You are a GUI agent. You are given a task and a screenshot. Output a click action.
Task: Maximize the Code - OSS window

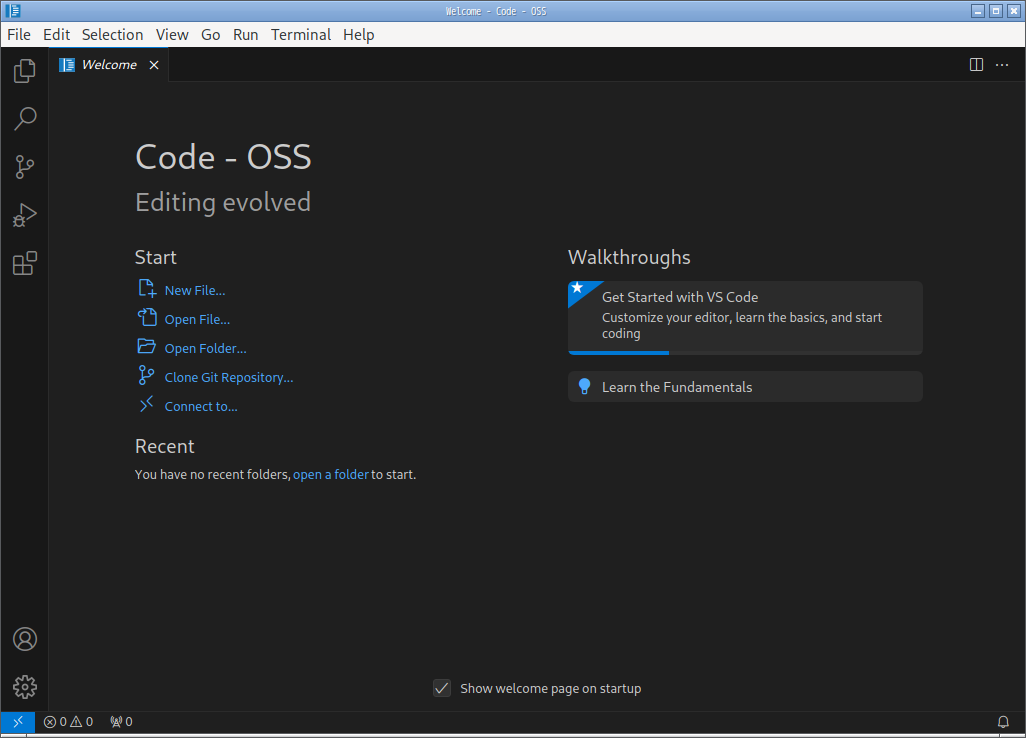(996, 11)
